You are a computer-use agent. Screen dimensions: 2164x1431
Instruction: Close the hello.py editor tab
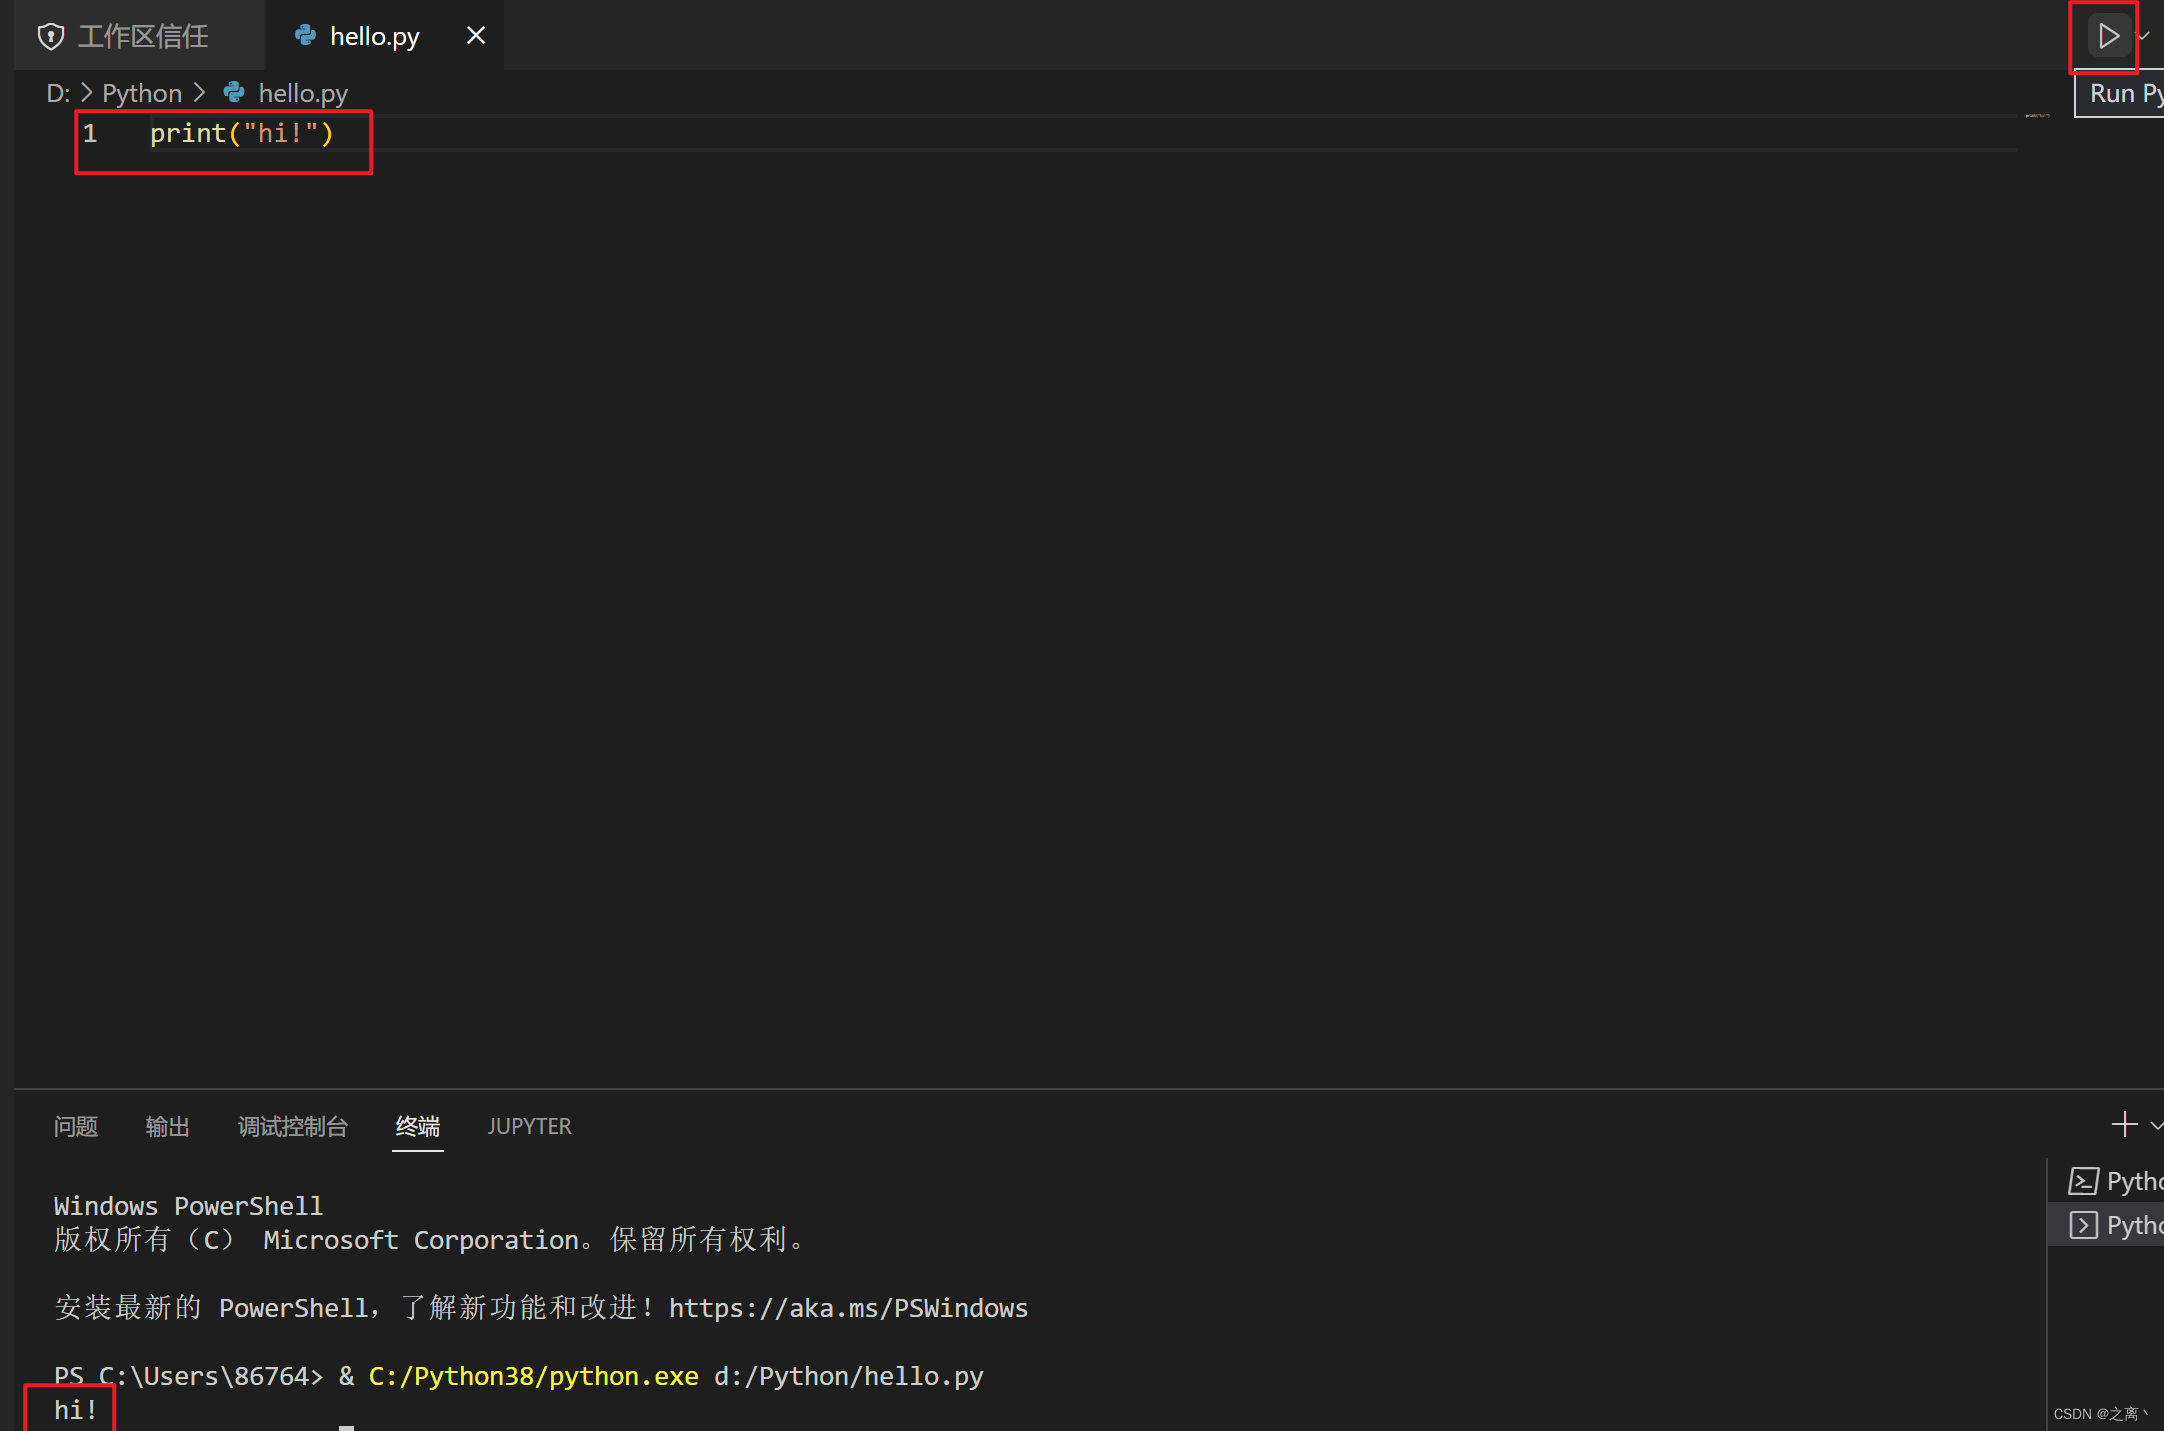pos(476,36)
